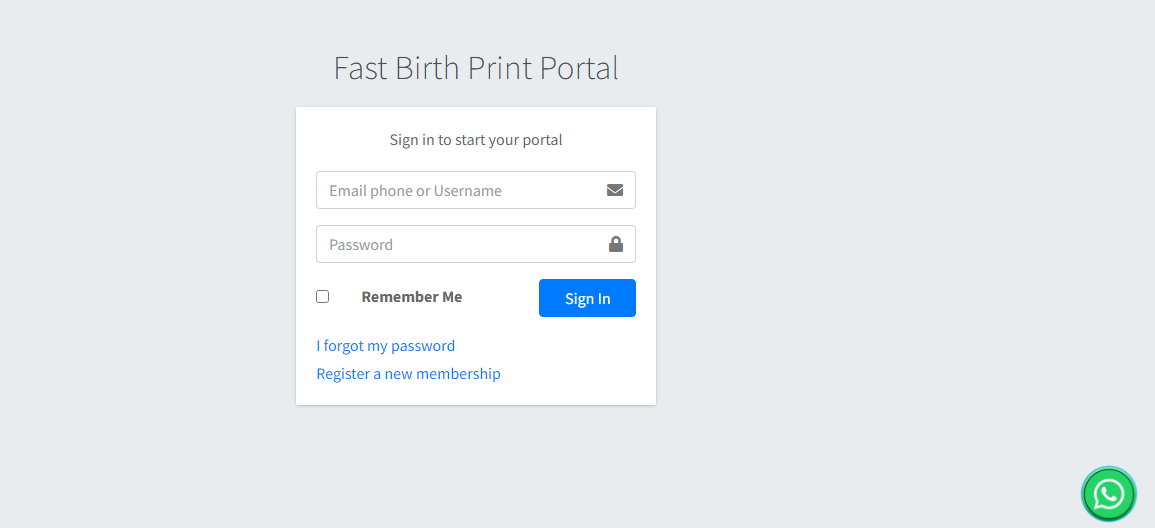Image resolution: width=1155 pixels, height=528 pixels.
Task: Click the word 'Fast' in page title
Action: (x=360, y=68)
